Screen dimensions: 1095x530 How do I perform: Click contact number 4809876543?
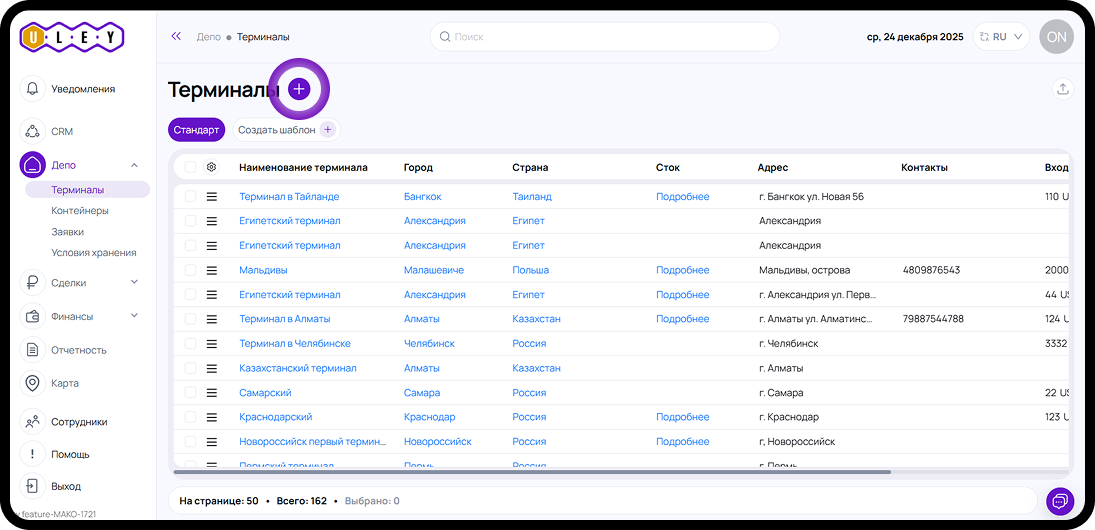pos(931,270)
